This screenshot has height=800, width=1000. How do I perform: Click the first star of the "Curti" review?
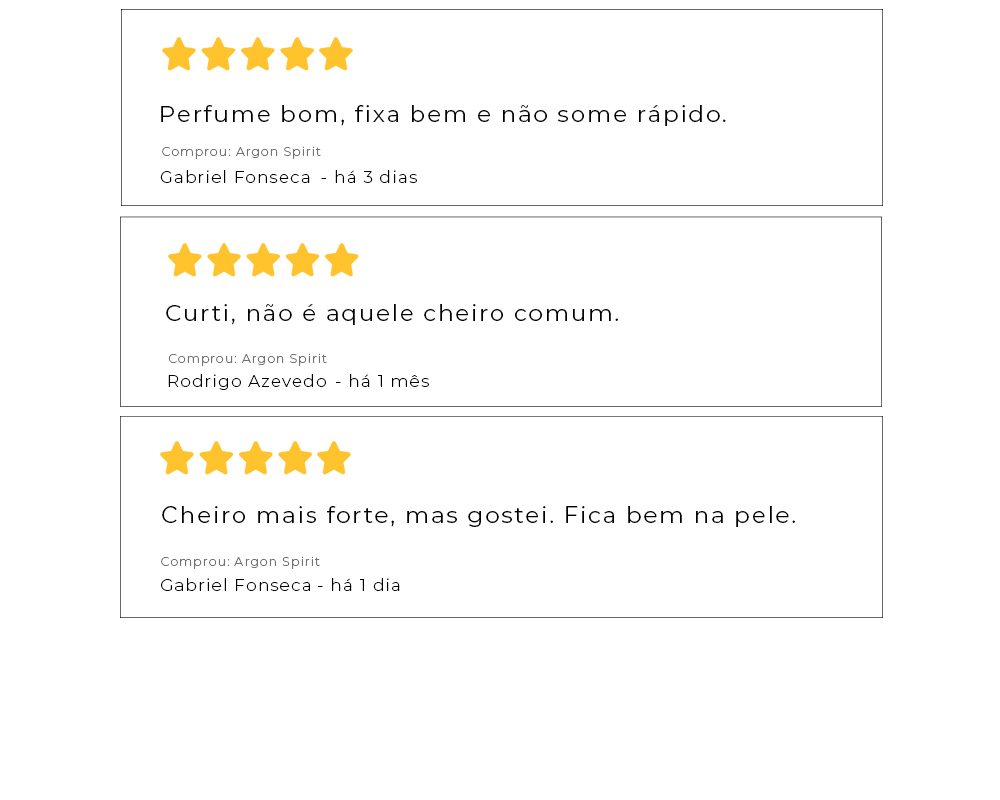pos(185,261)
